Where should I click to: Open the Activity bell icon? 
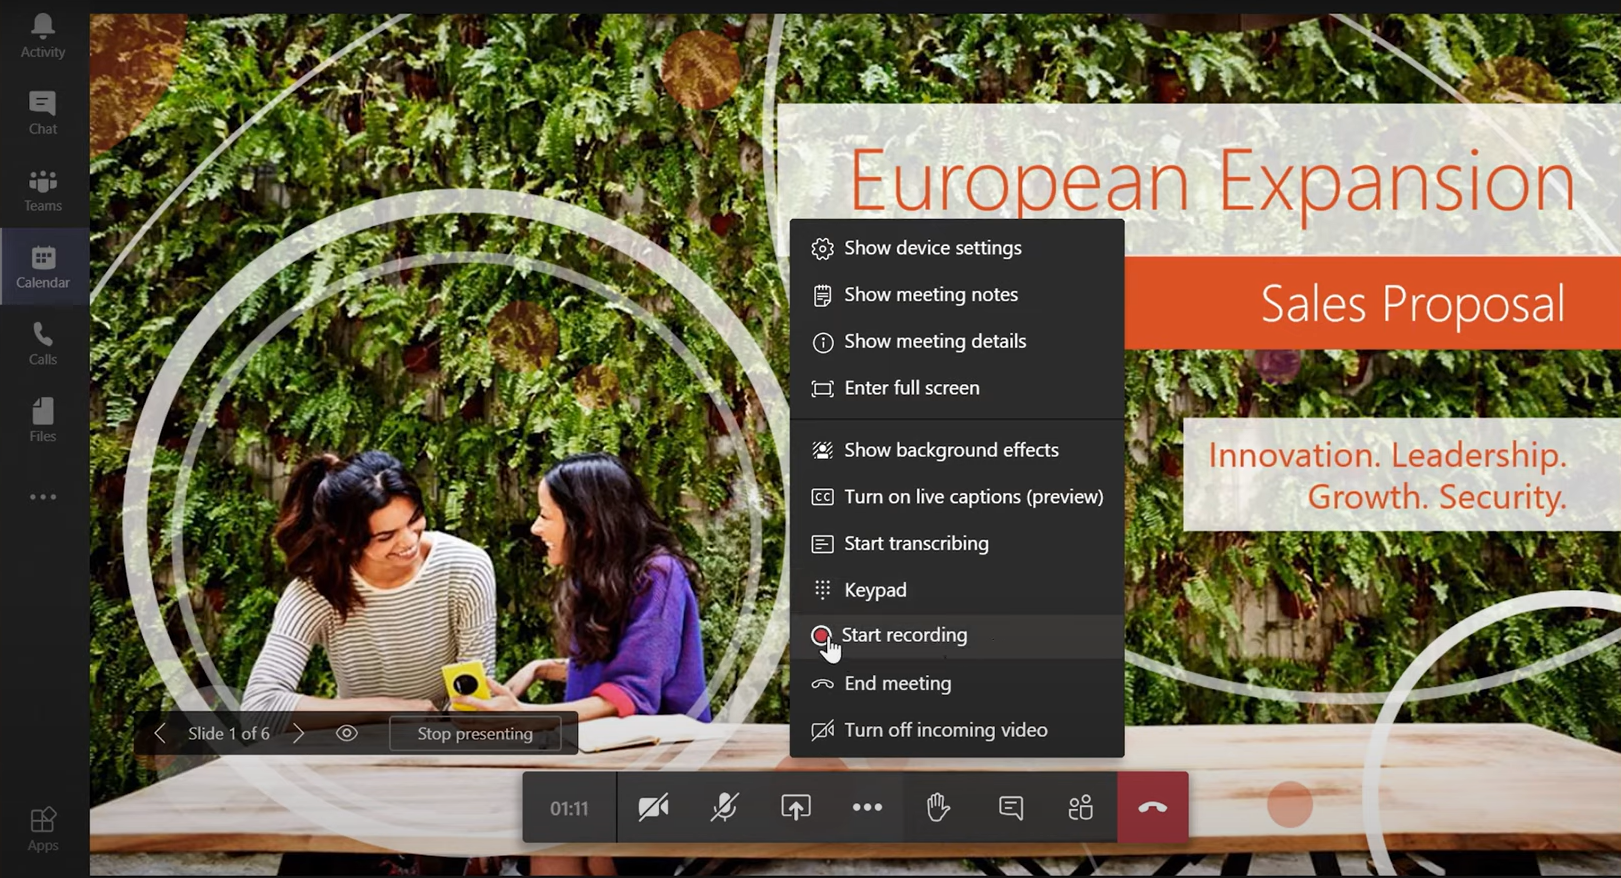(43, 35)
